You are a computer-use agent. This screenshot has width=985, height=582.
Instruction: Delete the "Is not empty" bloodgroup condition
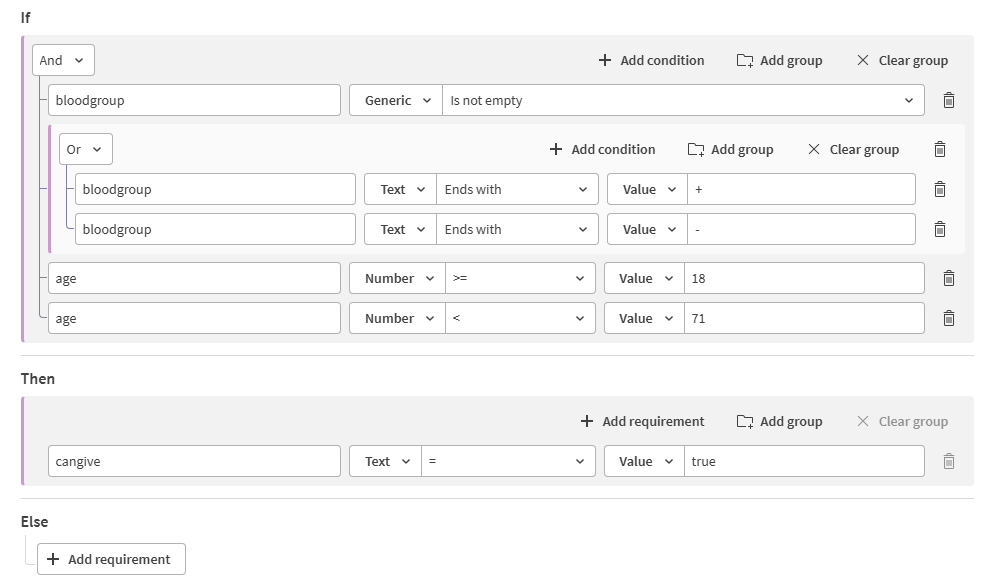coord(948,99)
